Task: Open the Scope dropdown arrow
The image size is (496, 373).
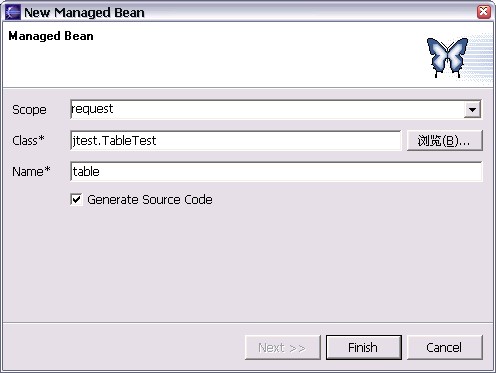Action: click(x=472, y=109)
